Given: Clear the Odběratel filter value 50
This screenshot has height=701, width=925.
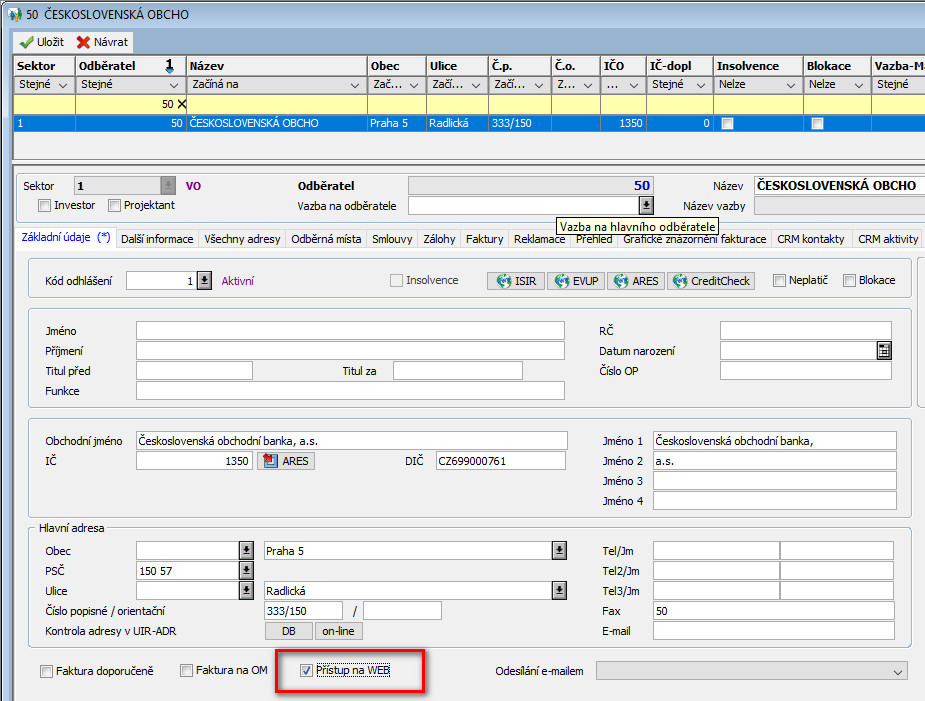Looking at the screenshot, I should click(x=182, y=104).
